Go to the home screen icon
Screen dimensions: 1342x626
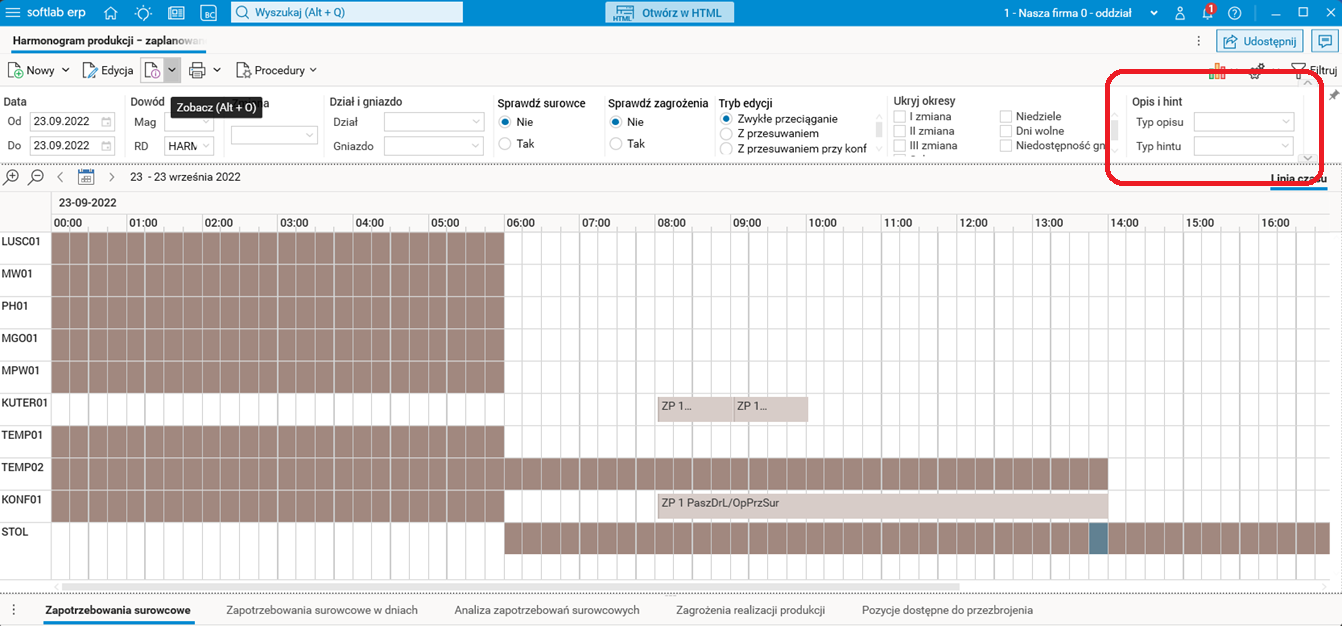(x=111, y=13)
